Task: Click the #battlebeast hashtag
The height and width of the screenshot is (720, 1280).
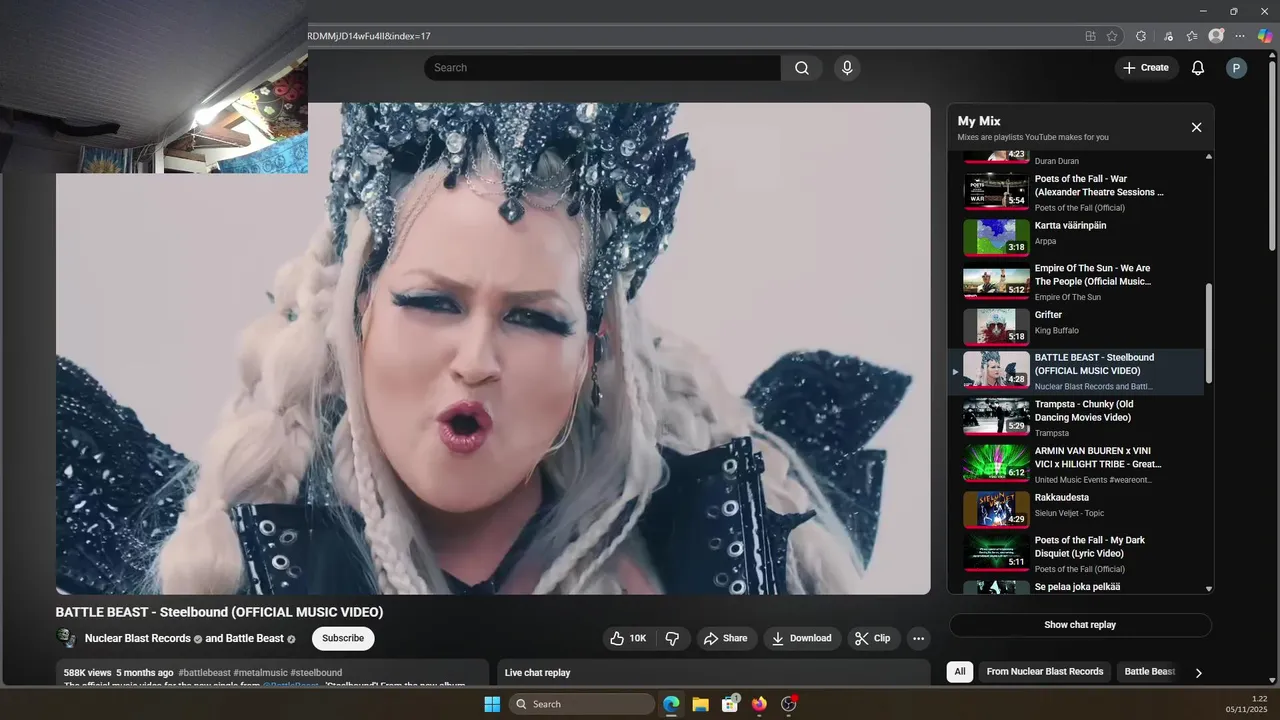Action: tap(204, 673)
